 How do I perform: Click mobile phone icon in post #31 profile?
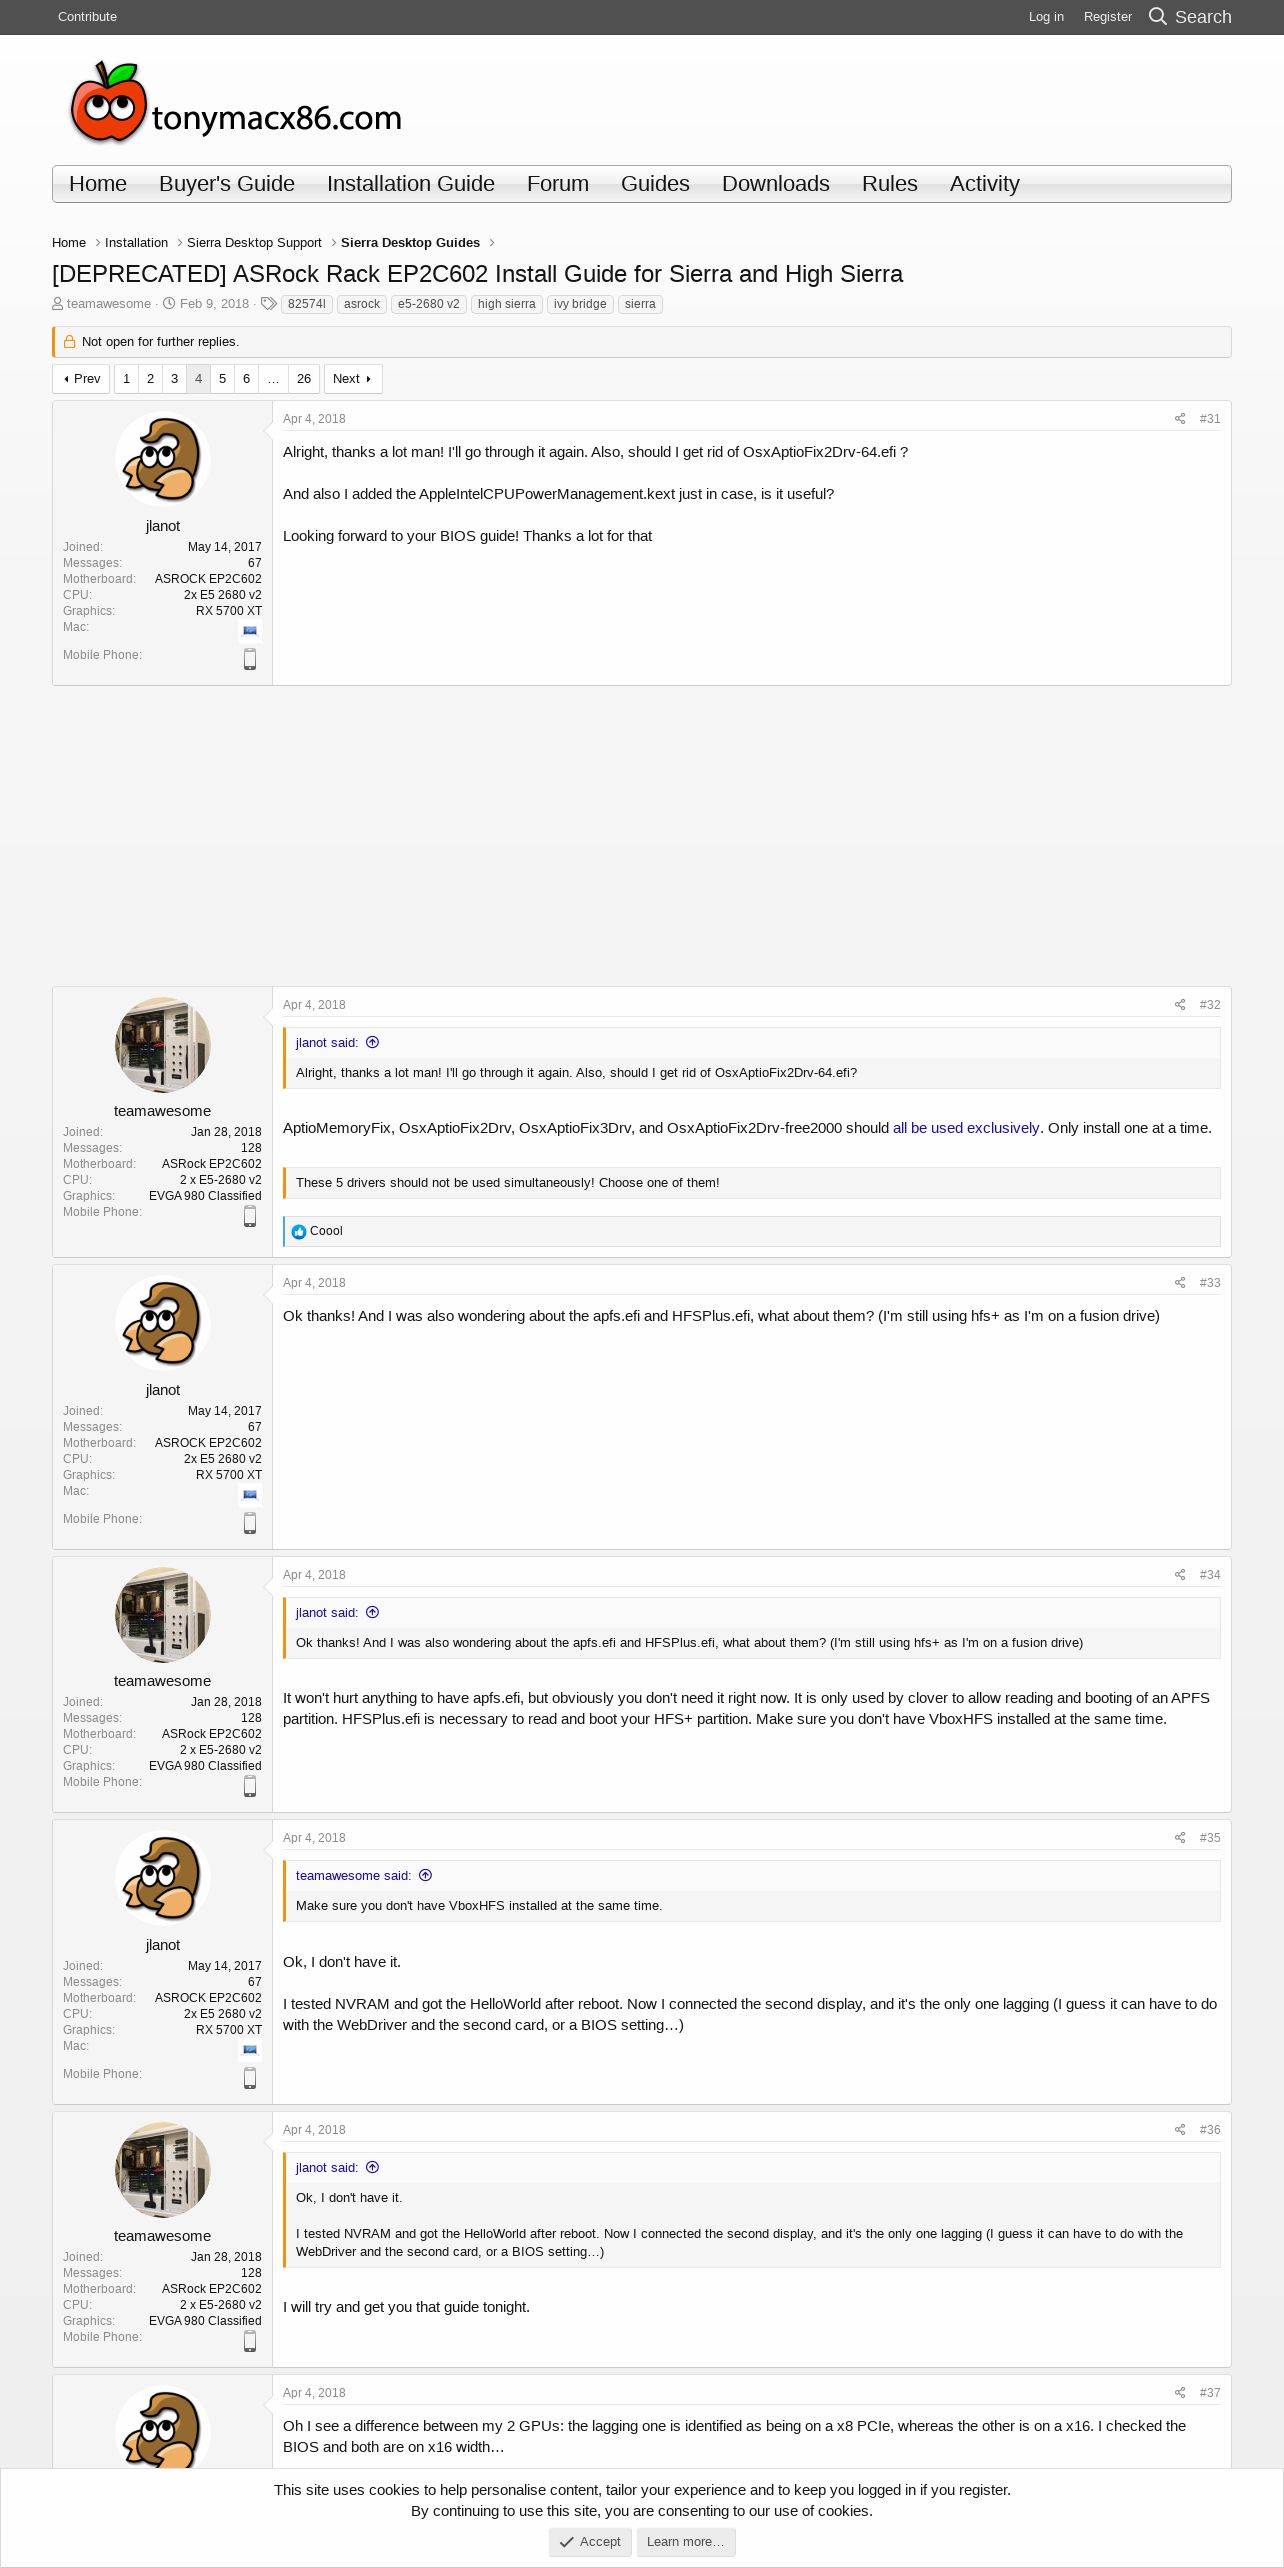pyautogui.click(x=250, y=659)
